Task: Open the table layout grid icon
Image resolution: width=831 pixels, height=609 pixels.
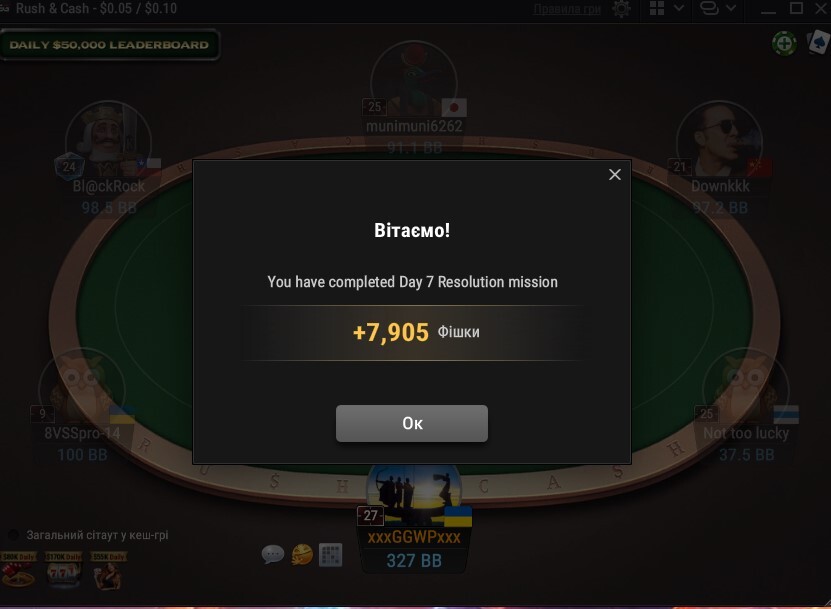Action: pyautogui.click(x=657, y=8)
